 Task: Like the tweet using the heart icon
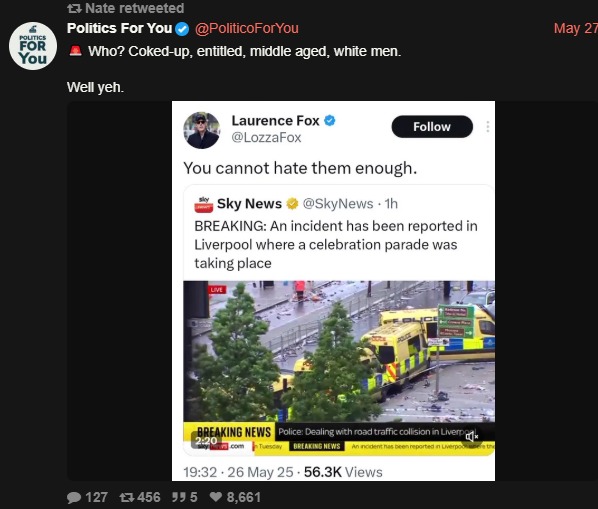click(x=216, y=497)
